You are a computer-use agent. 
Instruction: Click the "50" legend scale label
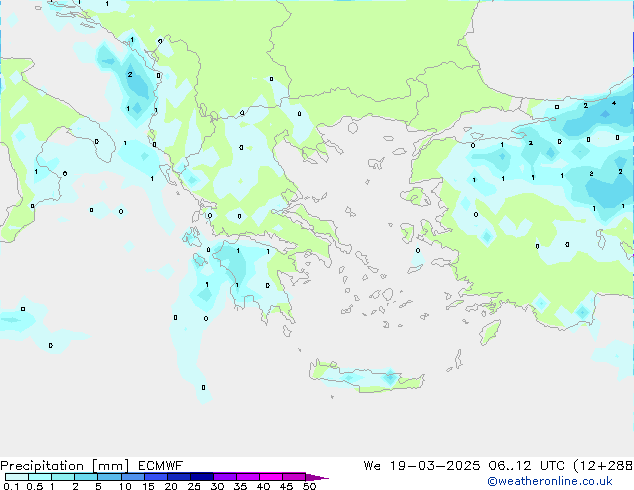point(309,486)
